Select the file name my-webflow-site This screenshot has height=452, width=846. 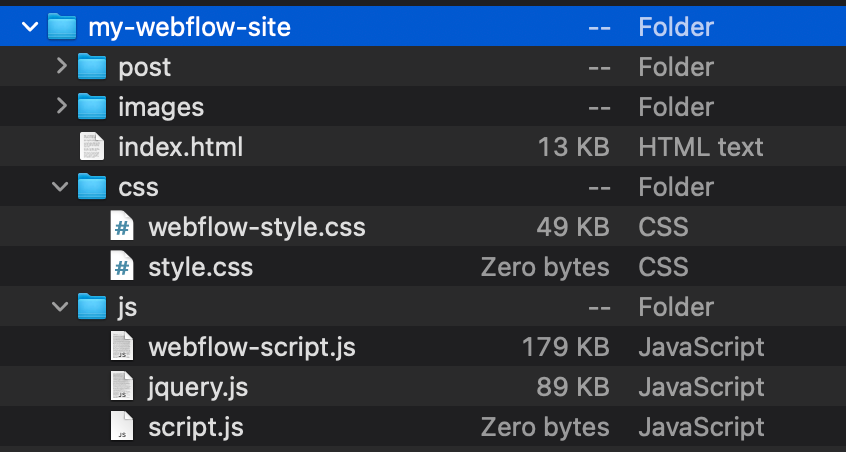coord(189,27)
